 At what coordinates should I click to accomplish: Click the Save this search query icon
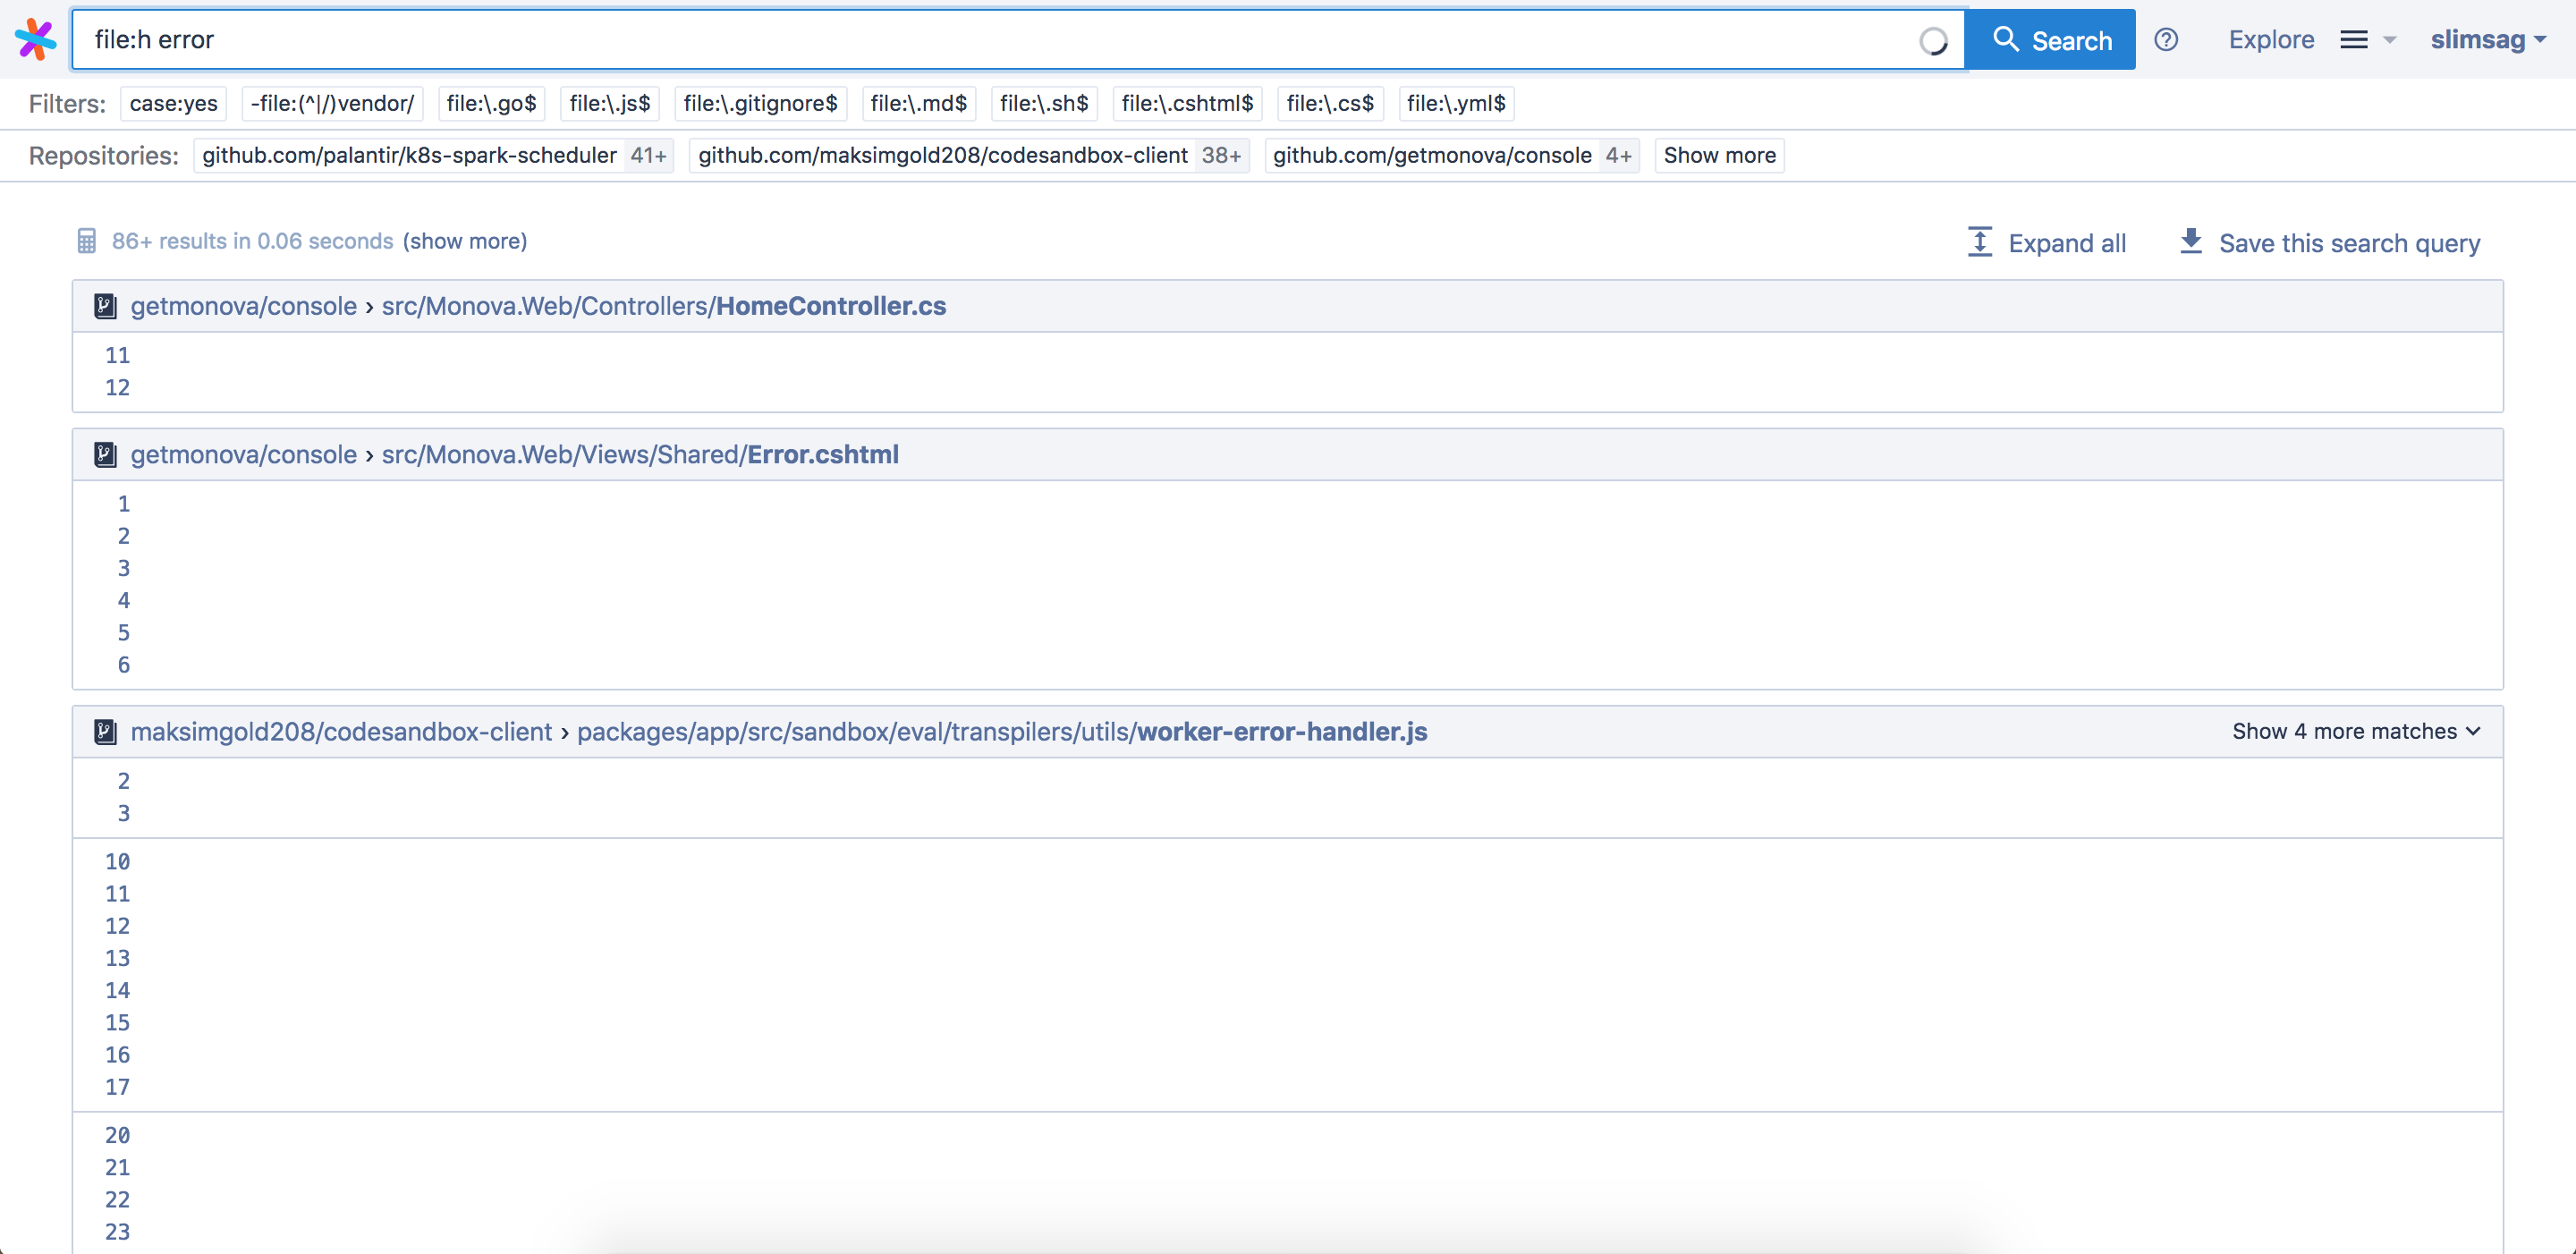(x=2190, y=242)
